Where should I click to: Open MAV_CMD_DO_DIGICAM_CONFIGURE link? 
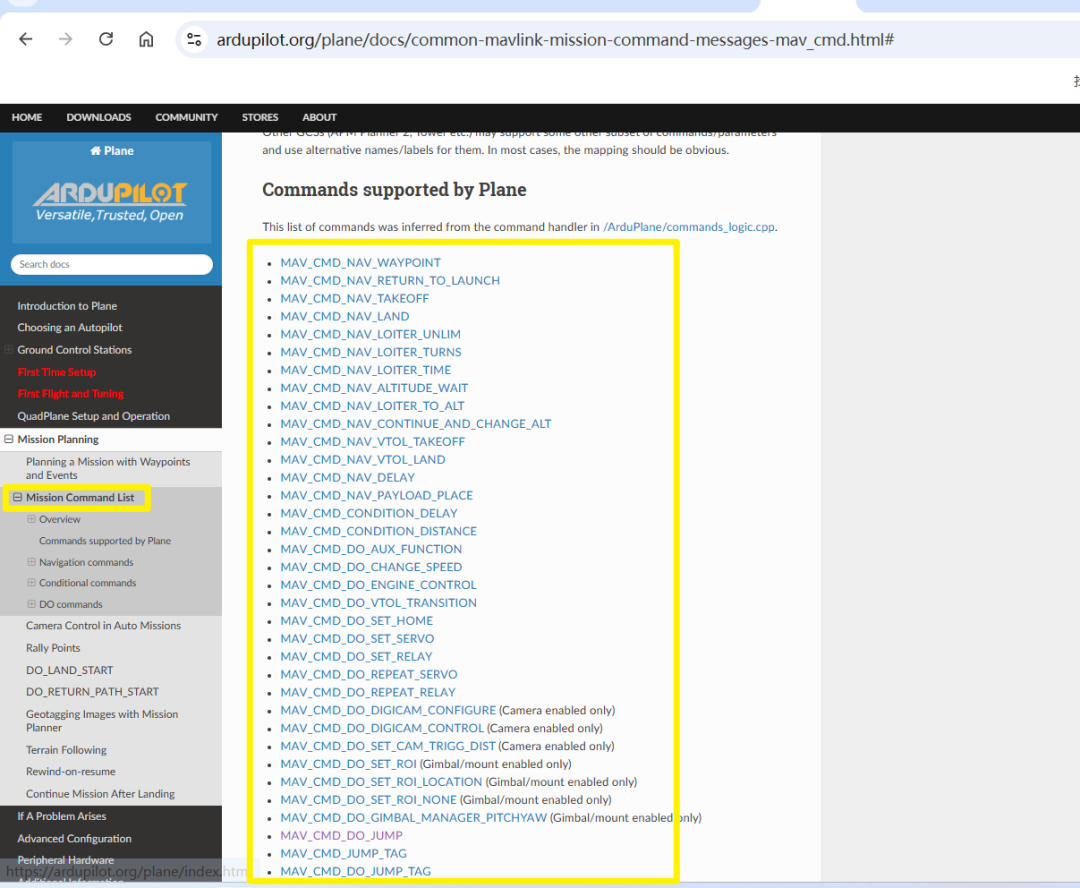pyautogui.click(x=388, y=710)
